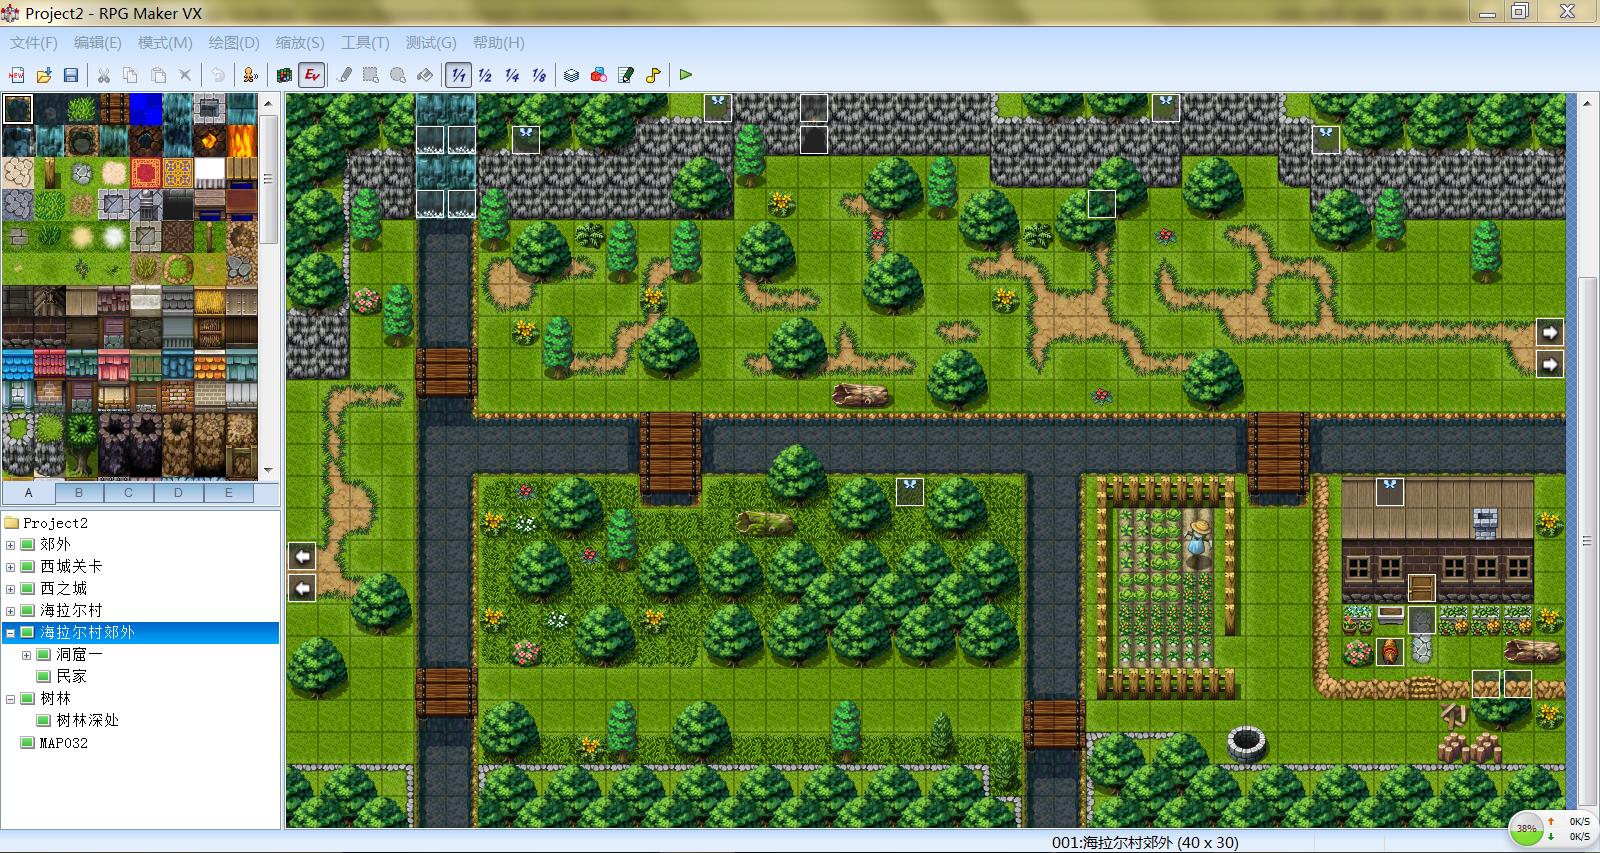Save the project with the floppy disk icon

[x=71, y=75]
